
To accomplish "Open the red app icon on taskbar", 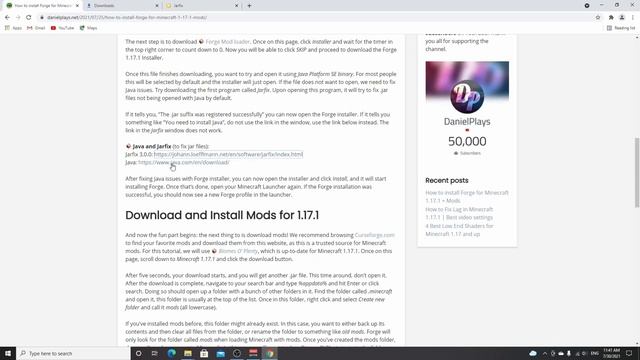I will click(253, 353).
